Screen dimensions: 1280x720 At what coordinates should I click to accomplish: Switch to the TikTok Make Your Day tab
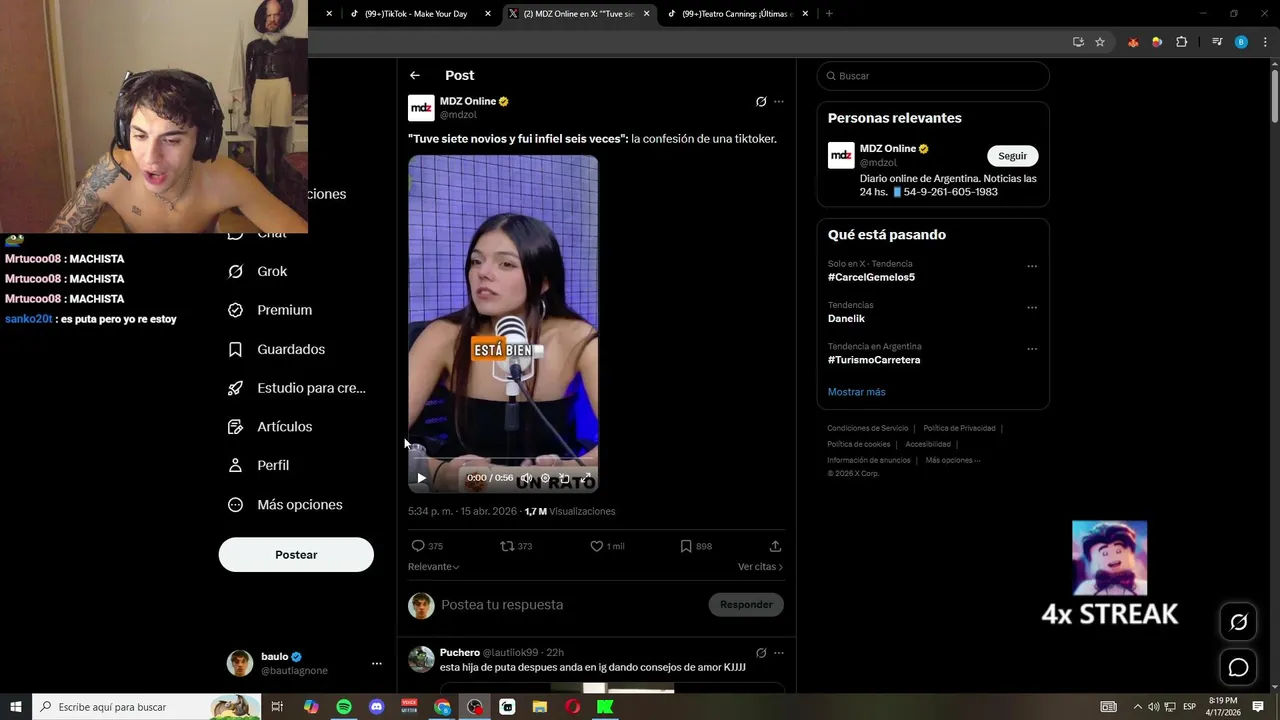point(415,14)
